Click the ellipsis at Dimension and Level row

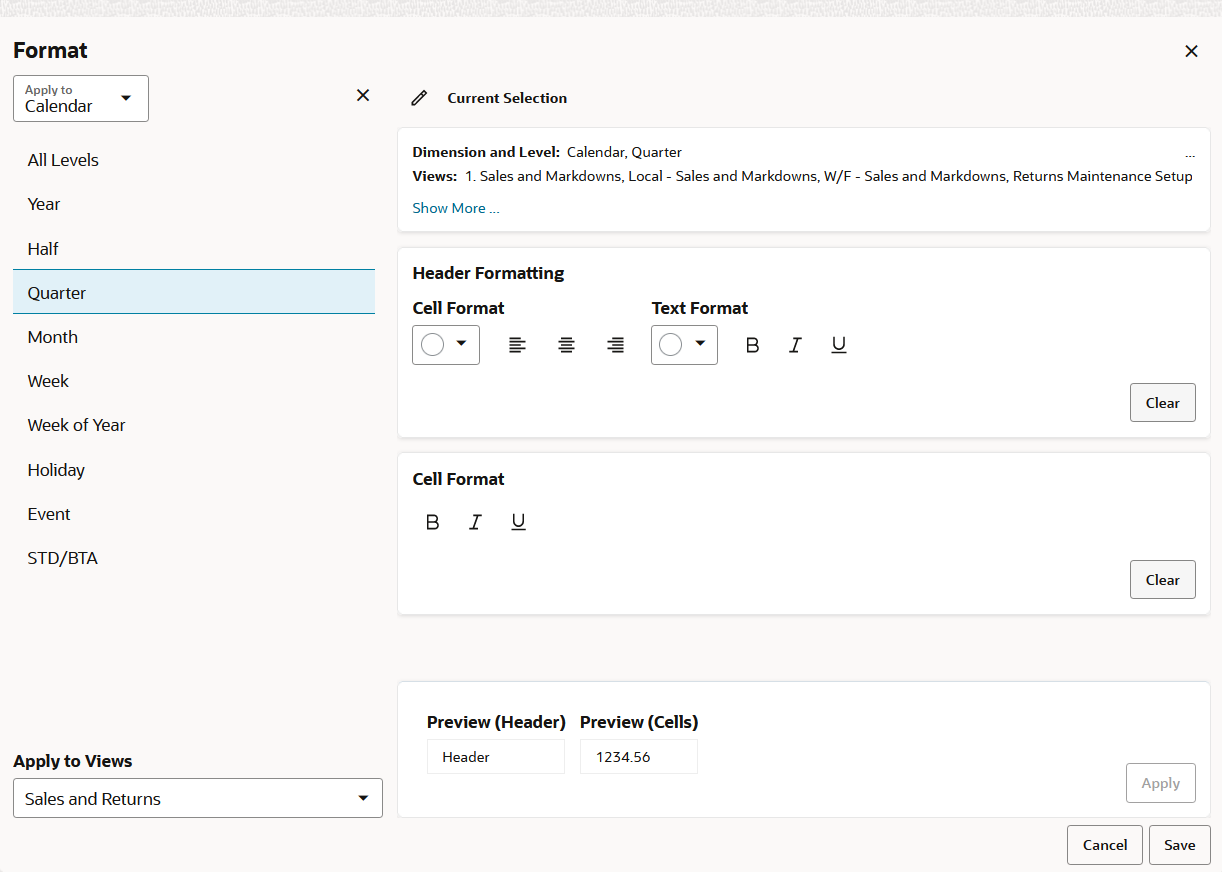(1190, 155)
